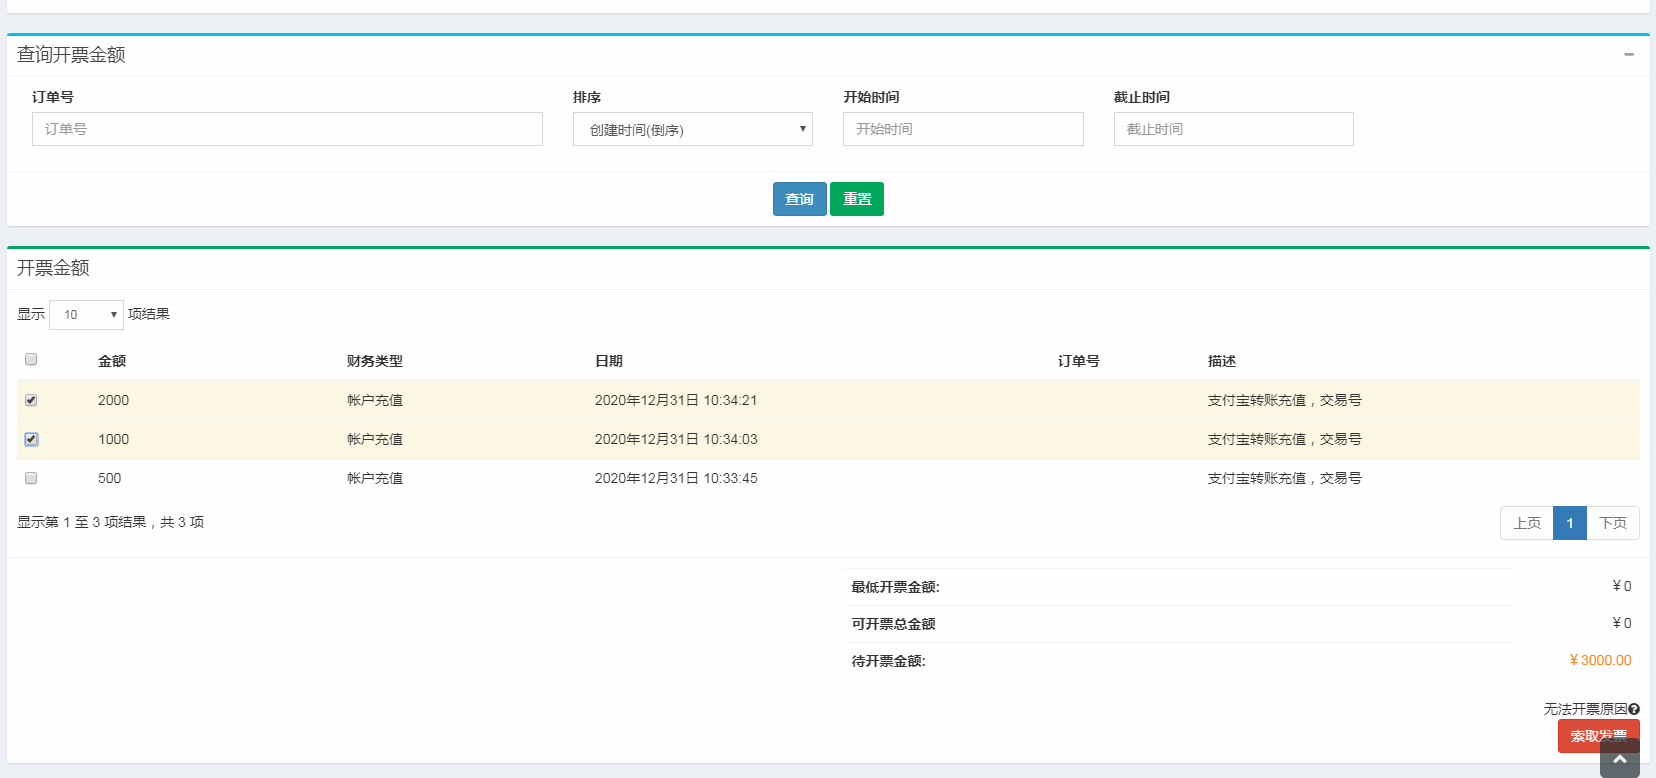1656x778 pixels.
Task: Focus the 订单号 input field
Action: [287, 129]
